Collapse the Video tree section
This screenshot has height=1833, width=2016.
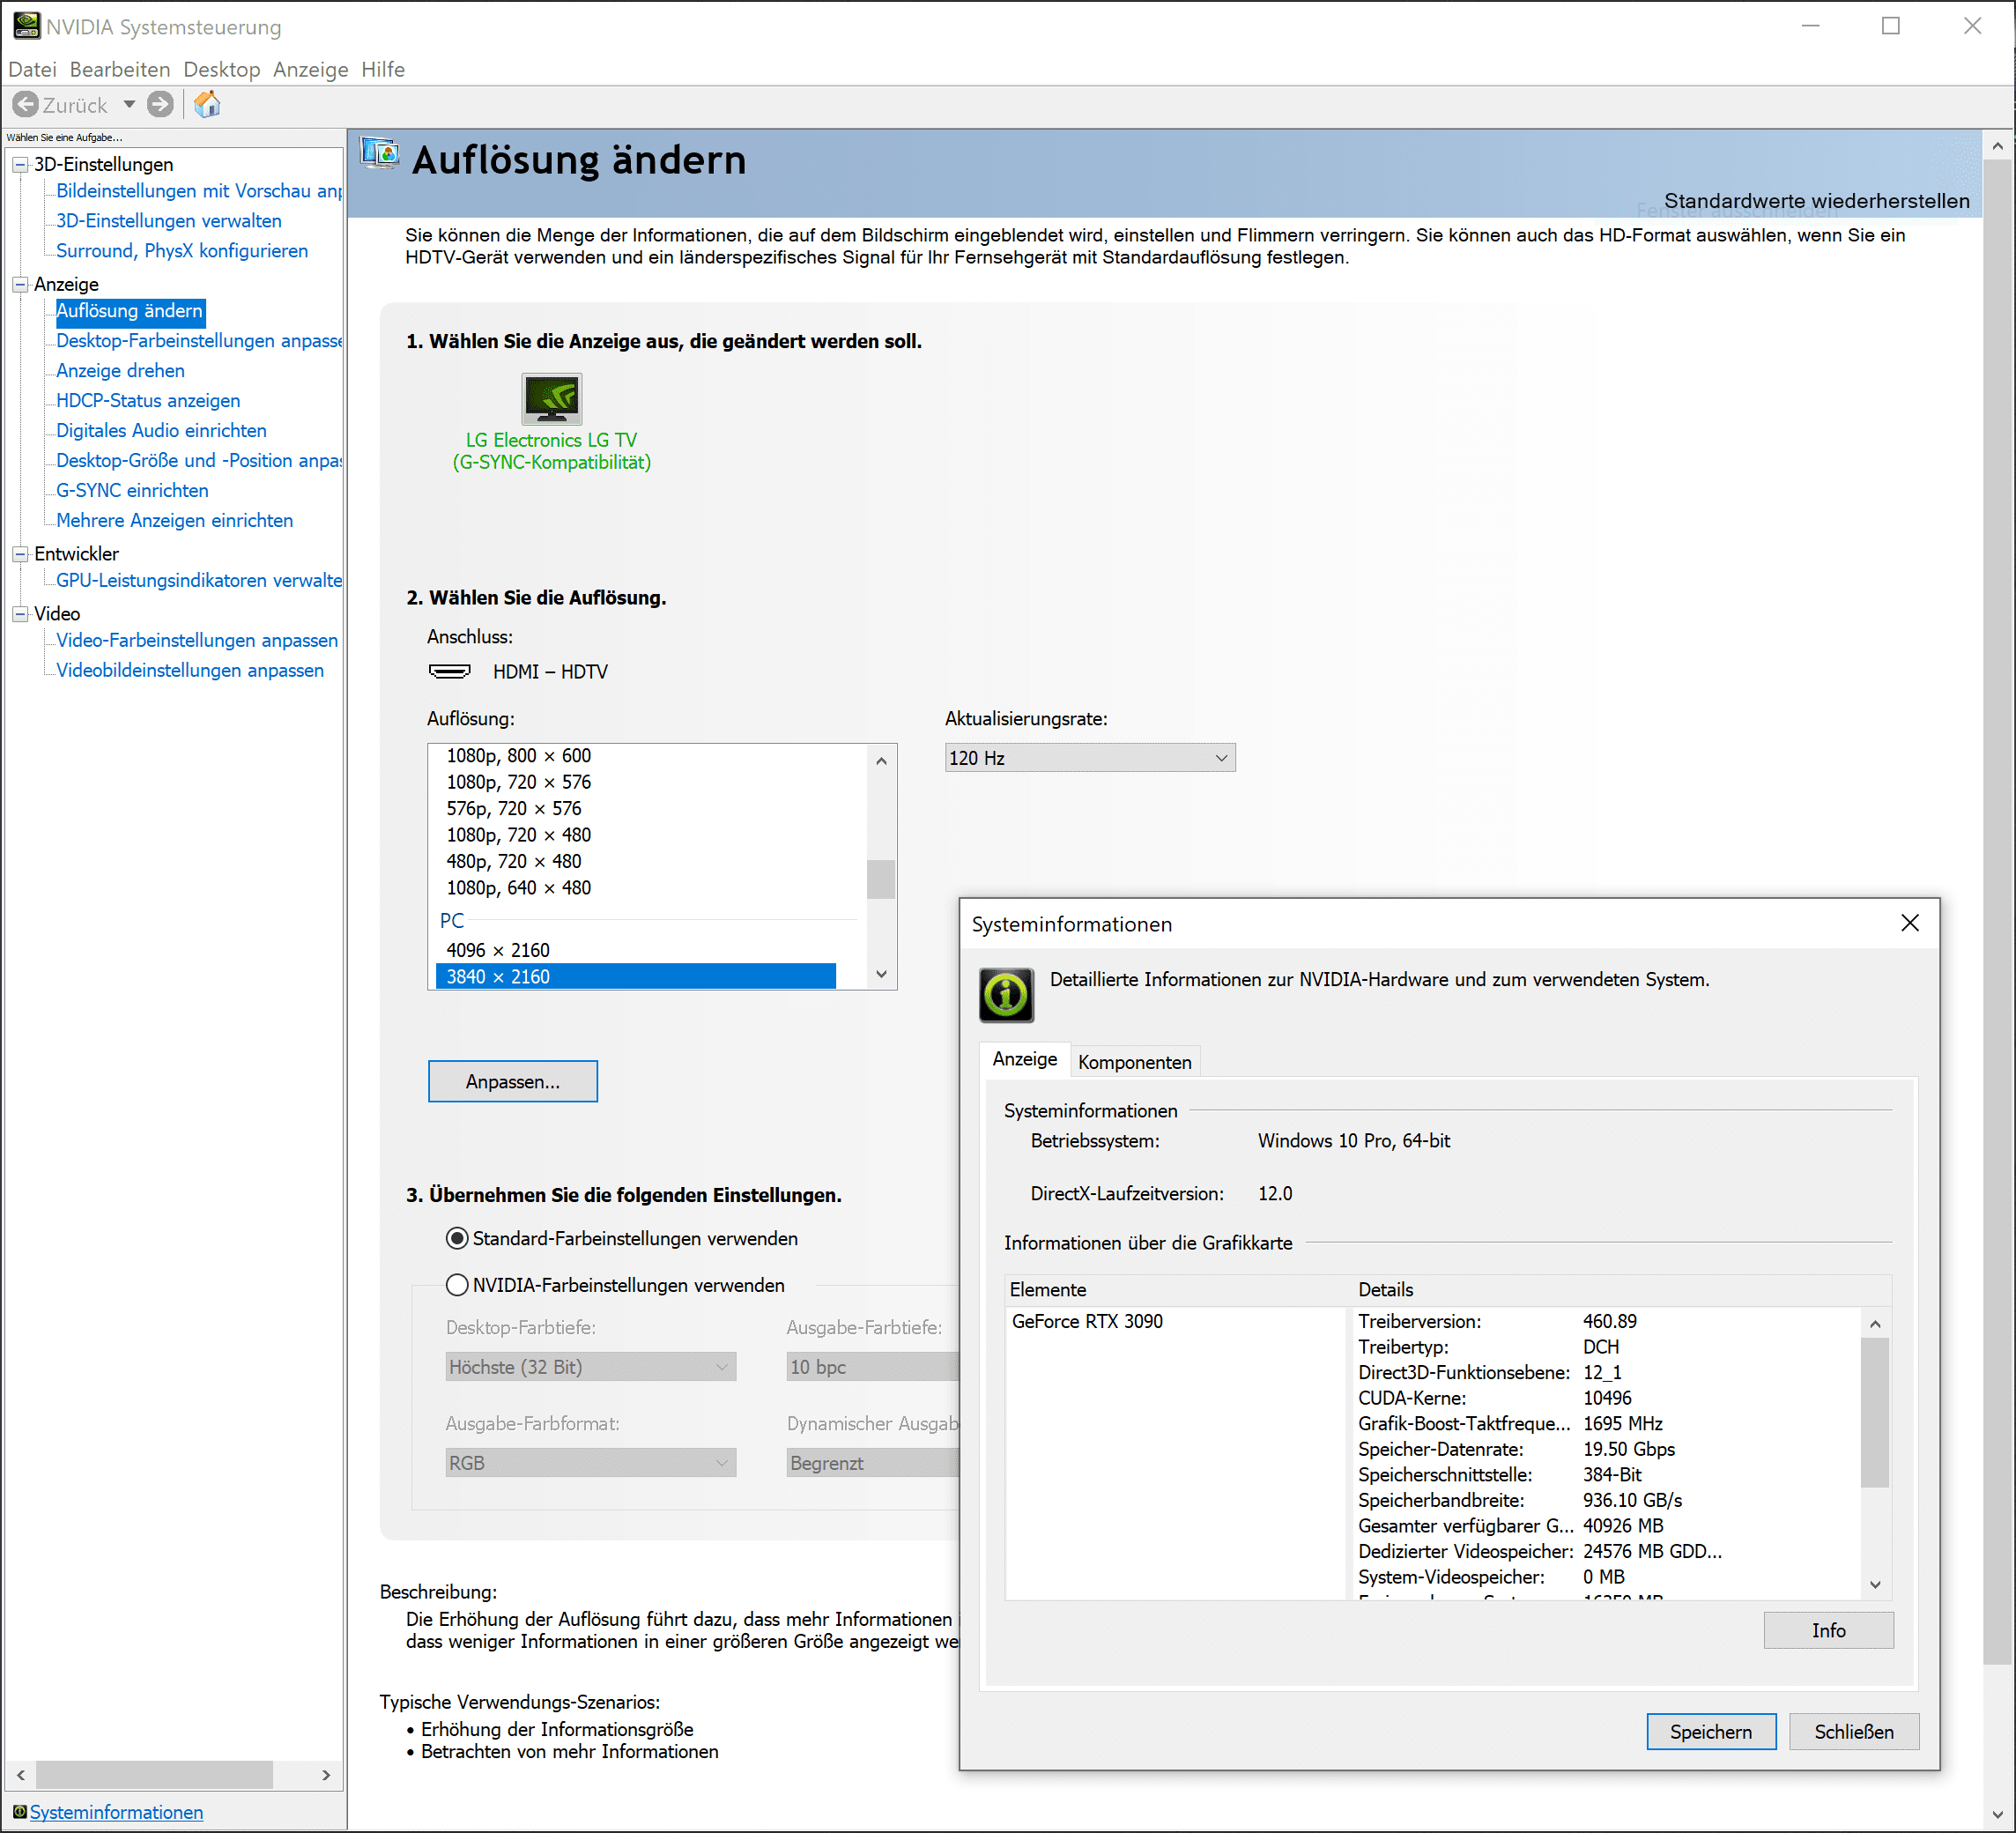pos(19,614)
